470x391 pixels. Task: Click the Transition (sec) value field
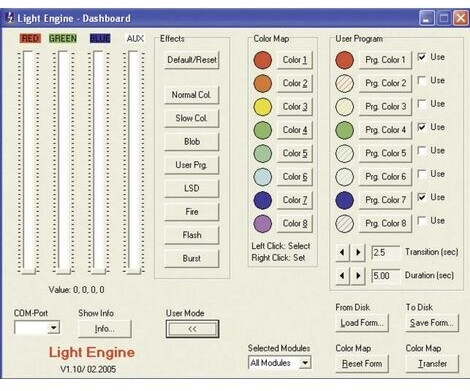(386, 252)
